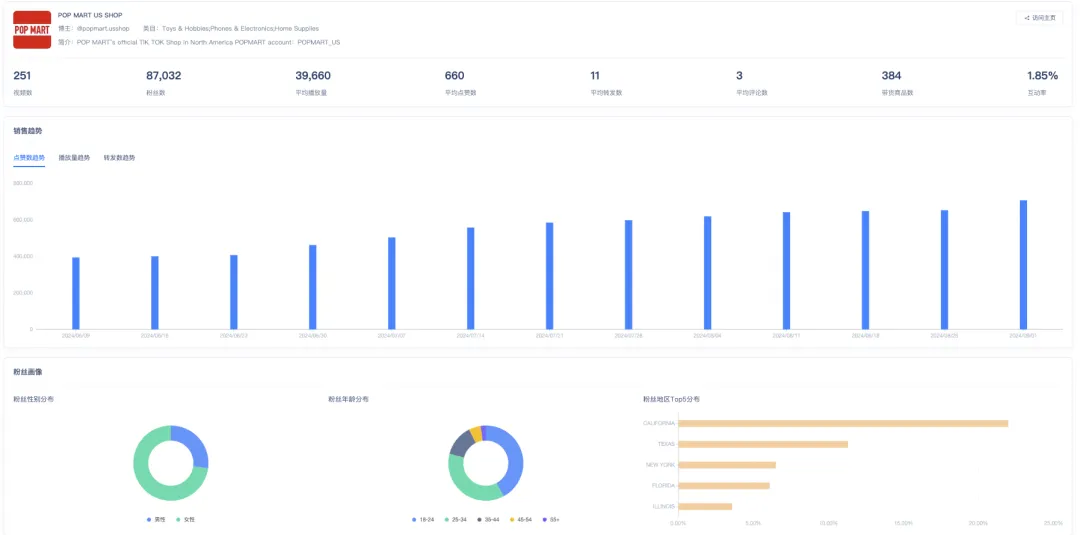Click the POP MART shop logo thumbnail
Screen dimensions: 1080x535
pyautogui.click(x=32, y=30)
